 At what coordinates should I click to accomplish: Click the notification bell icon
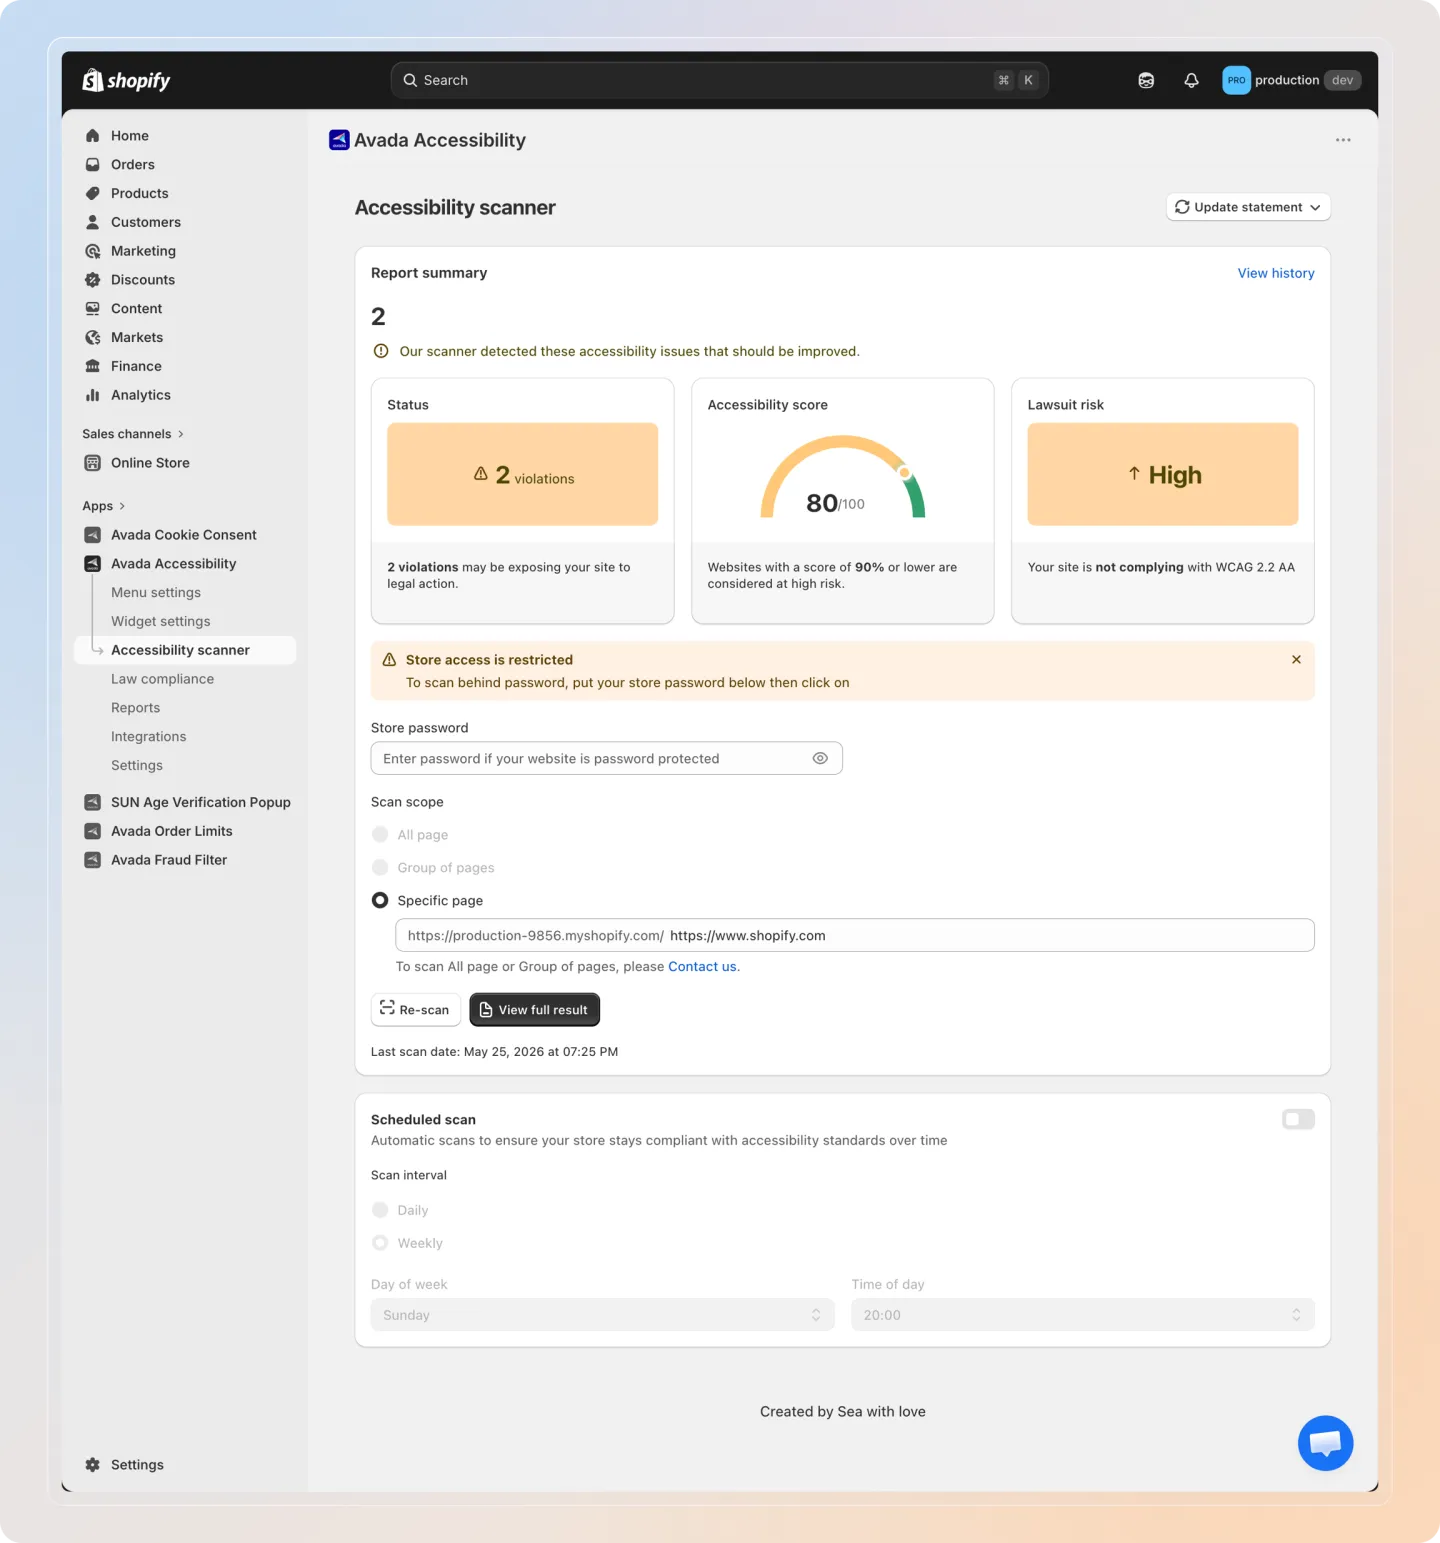coord(1191,81)
